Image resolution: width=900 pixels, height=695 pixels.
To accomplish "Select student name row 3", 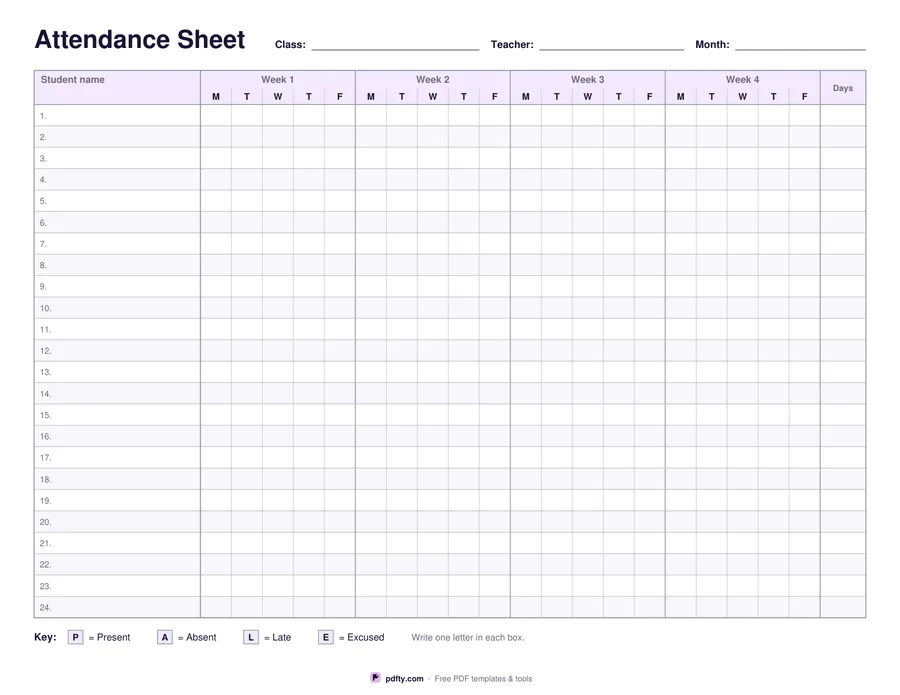I will tap(117, 158).
